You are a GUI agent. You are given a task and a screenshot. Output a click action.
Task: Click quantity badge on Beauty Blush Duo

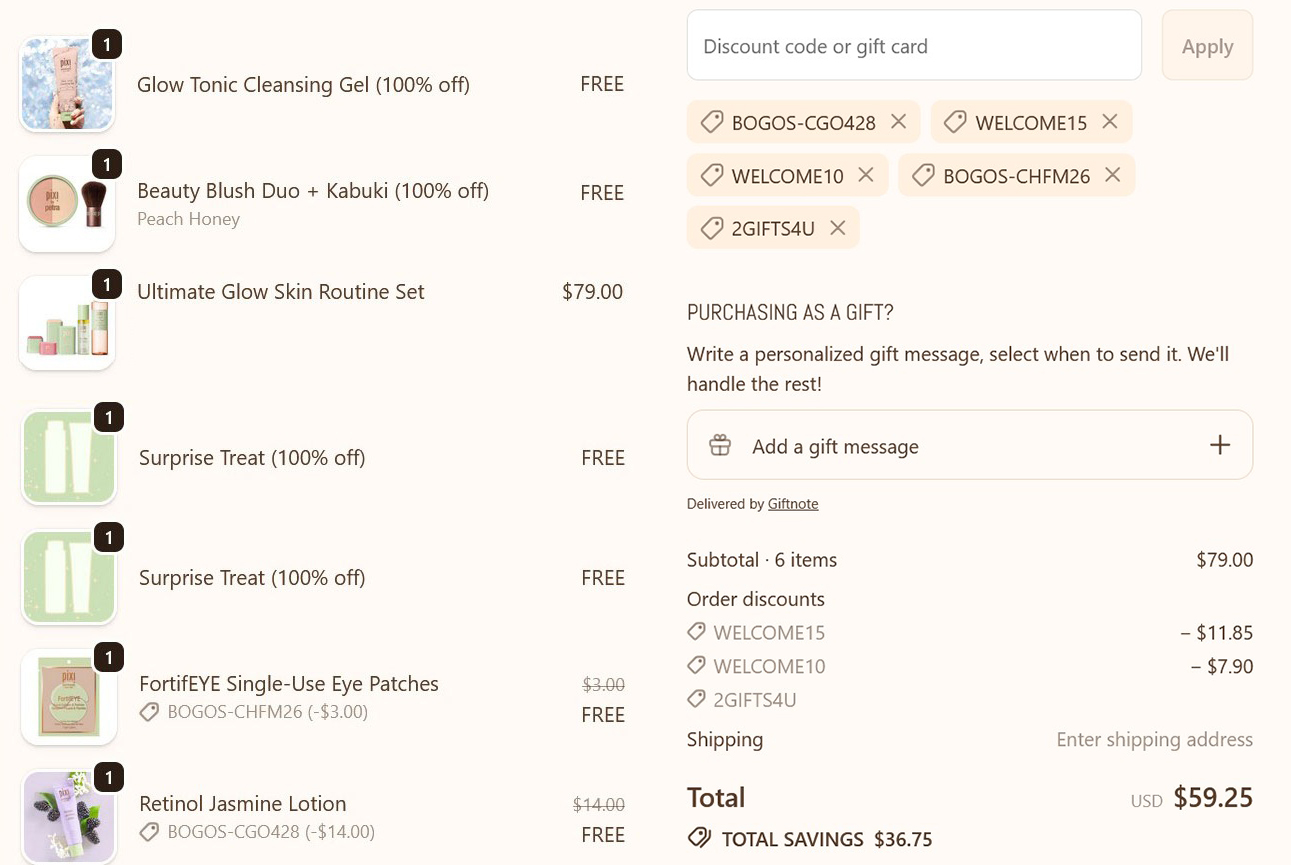(107, 164)
